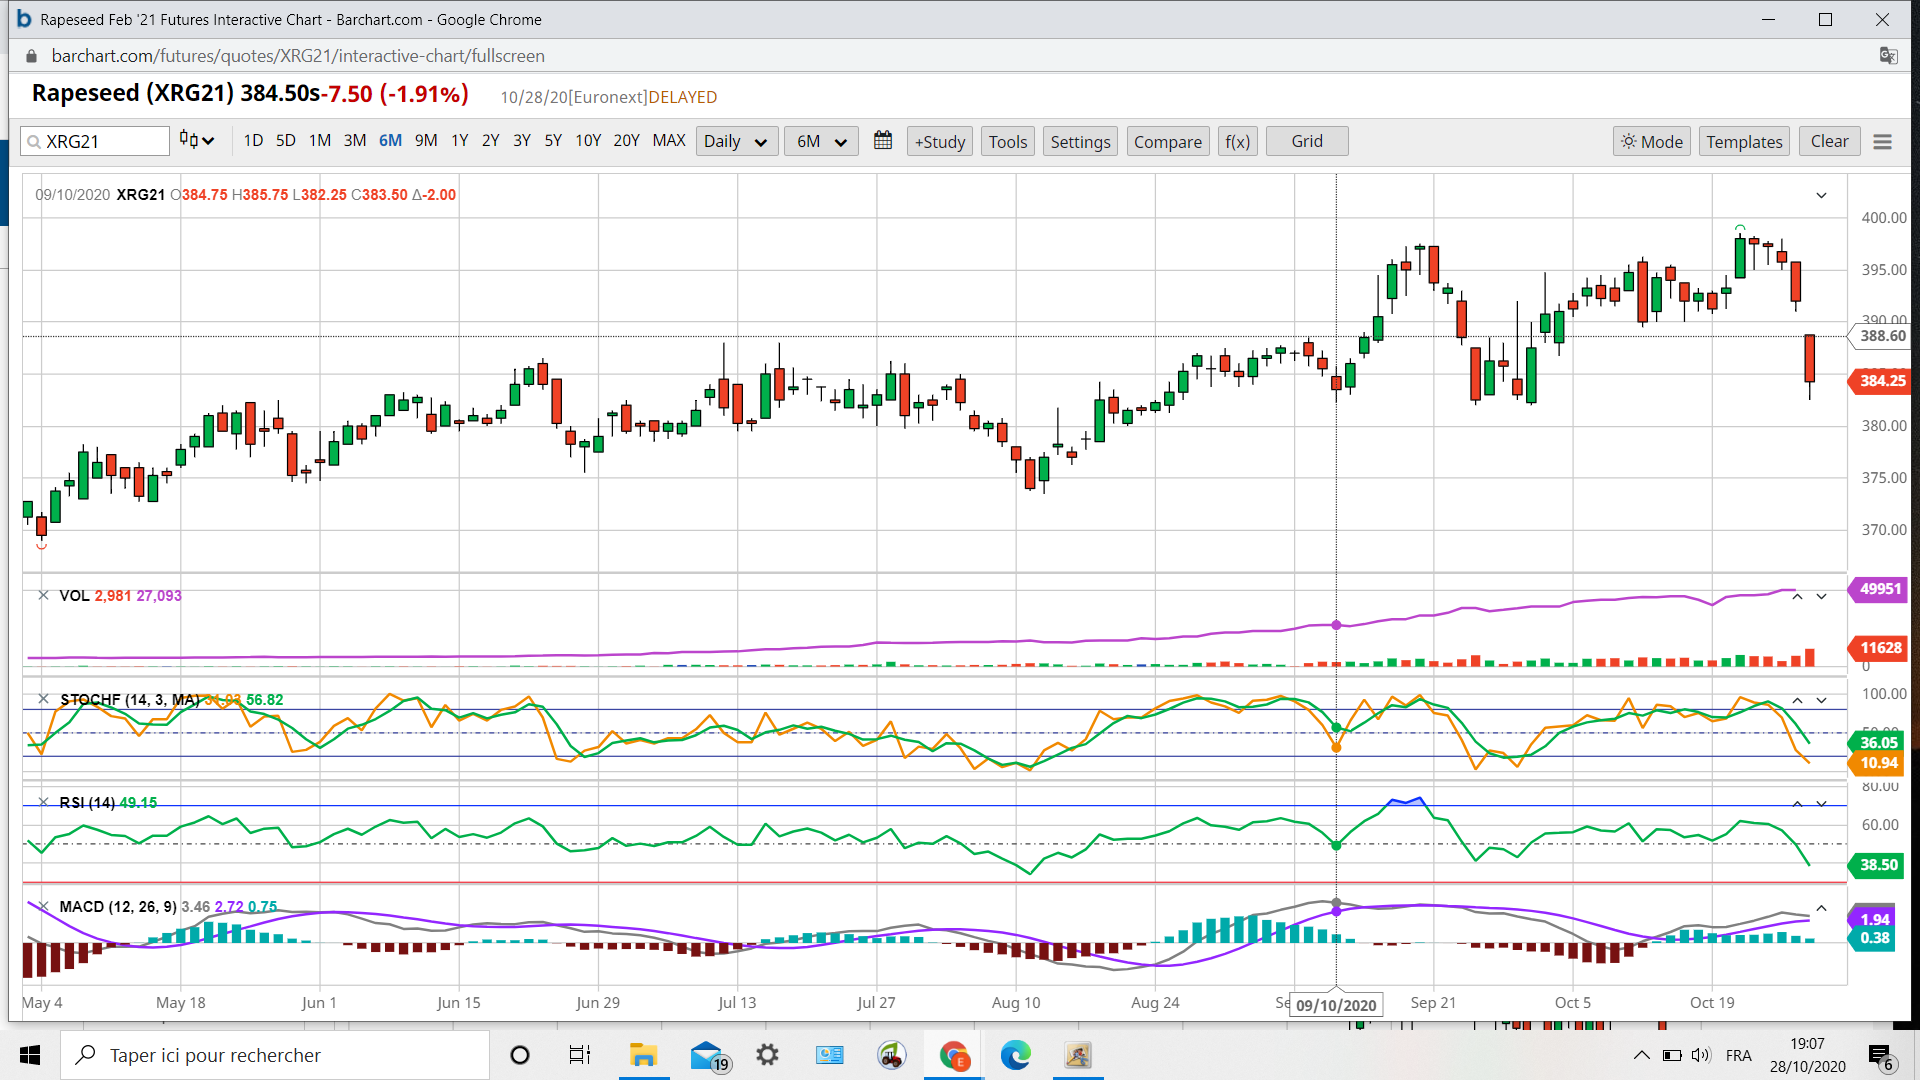The height and width of the screenshot is (1080, 1920).
Task: Select the 1Y time range
Action: point(459,141)
